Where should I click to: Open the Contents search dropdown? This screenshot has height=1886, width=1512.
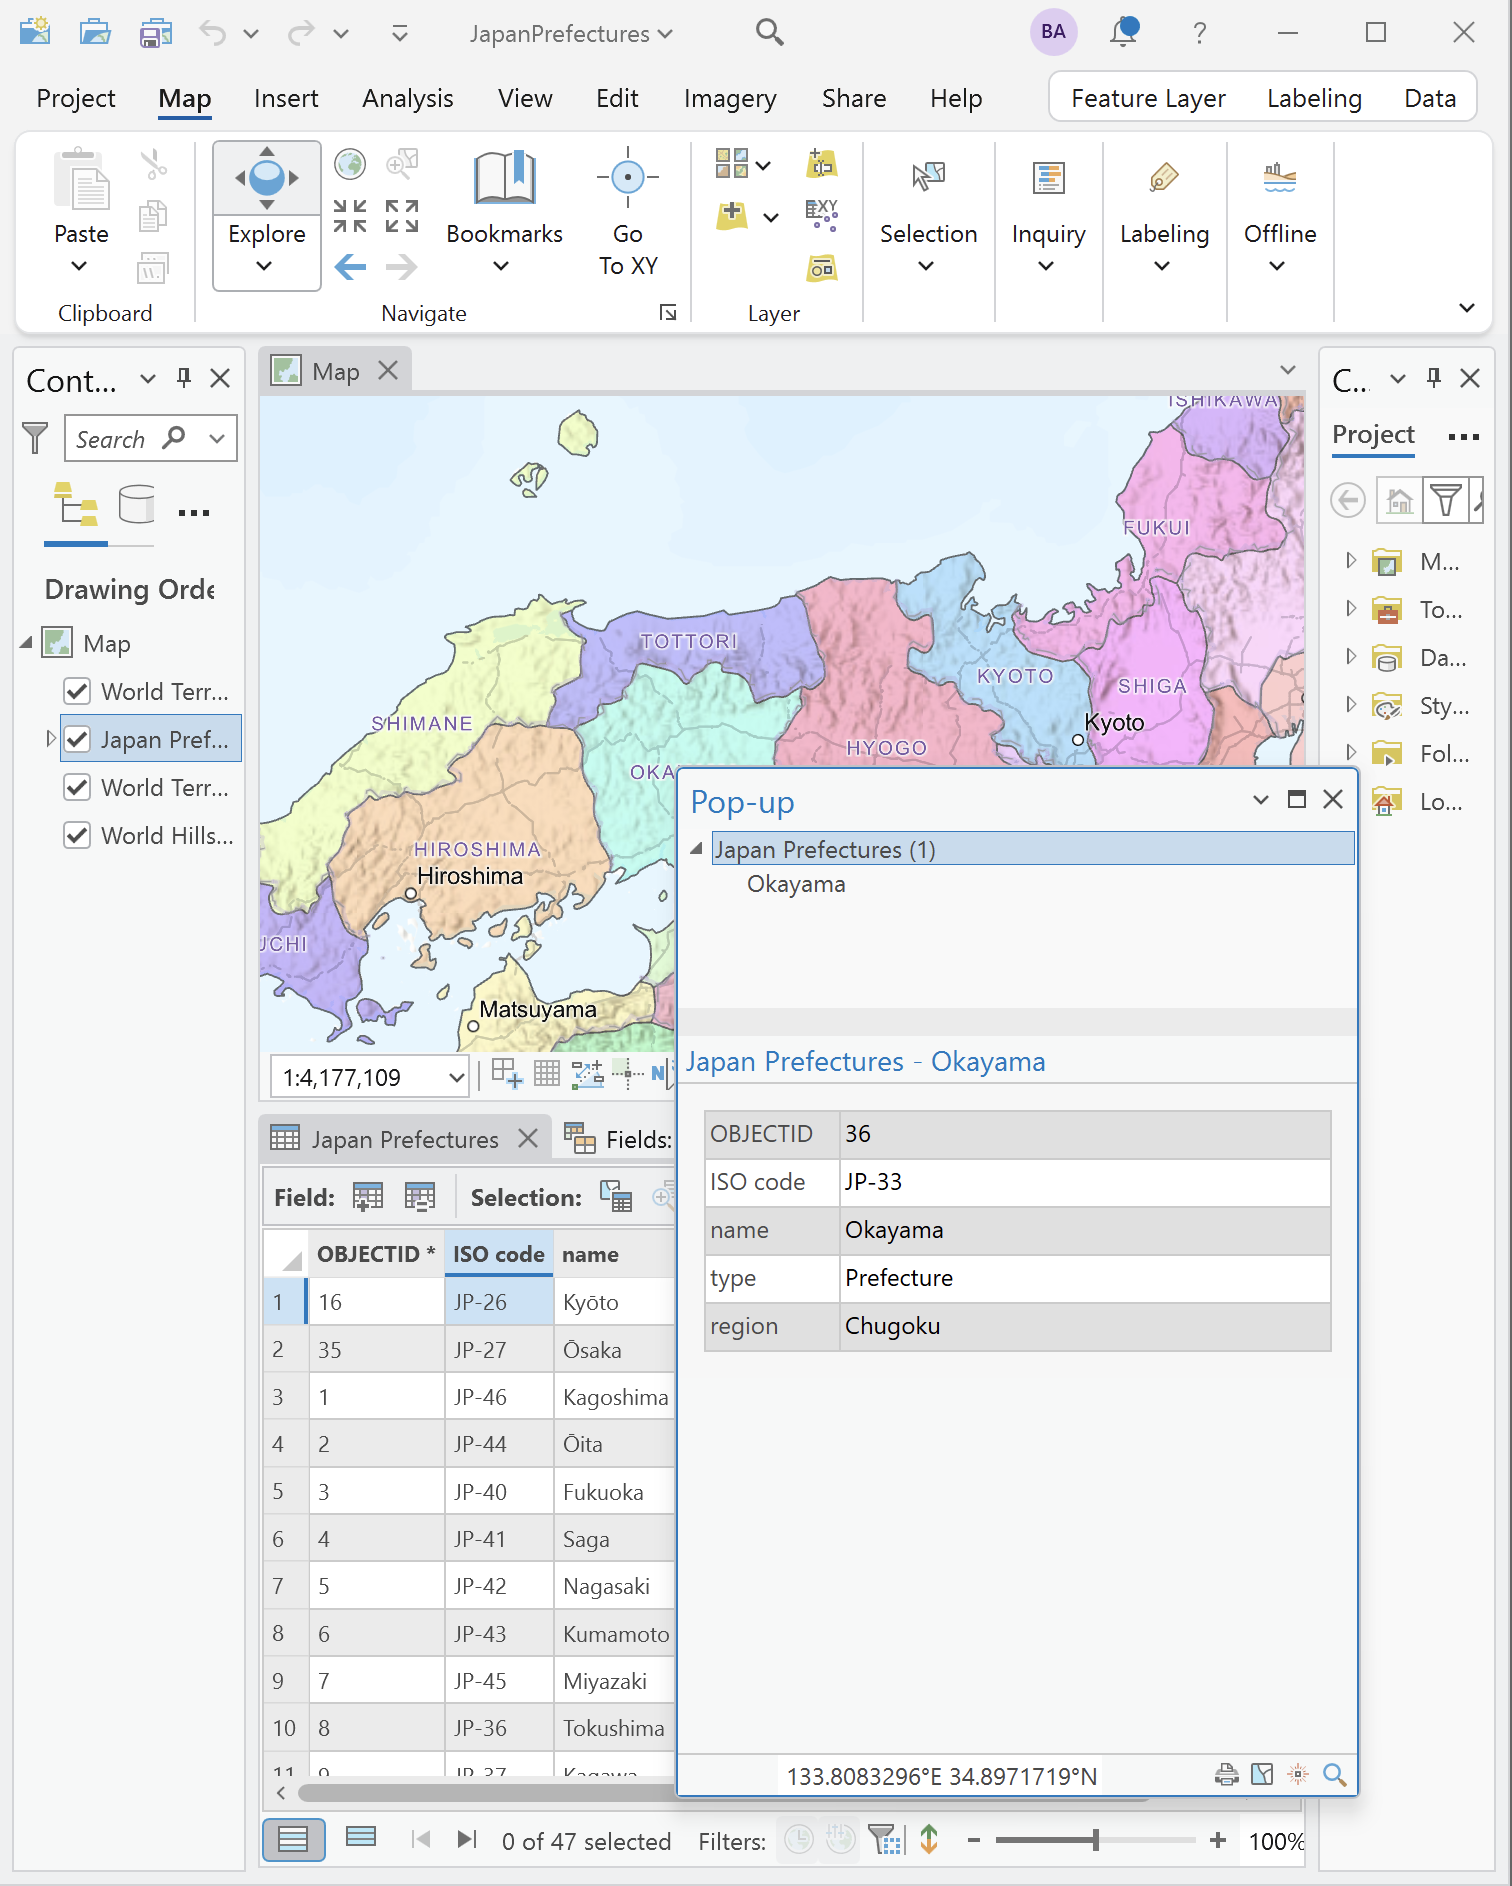tap(217, 438)
